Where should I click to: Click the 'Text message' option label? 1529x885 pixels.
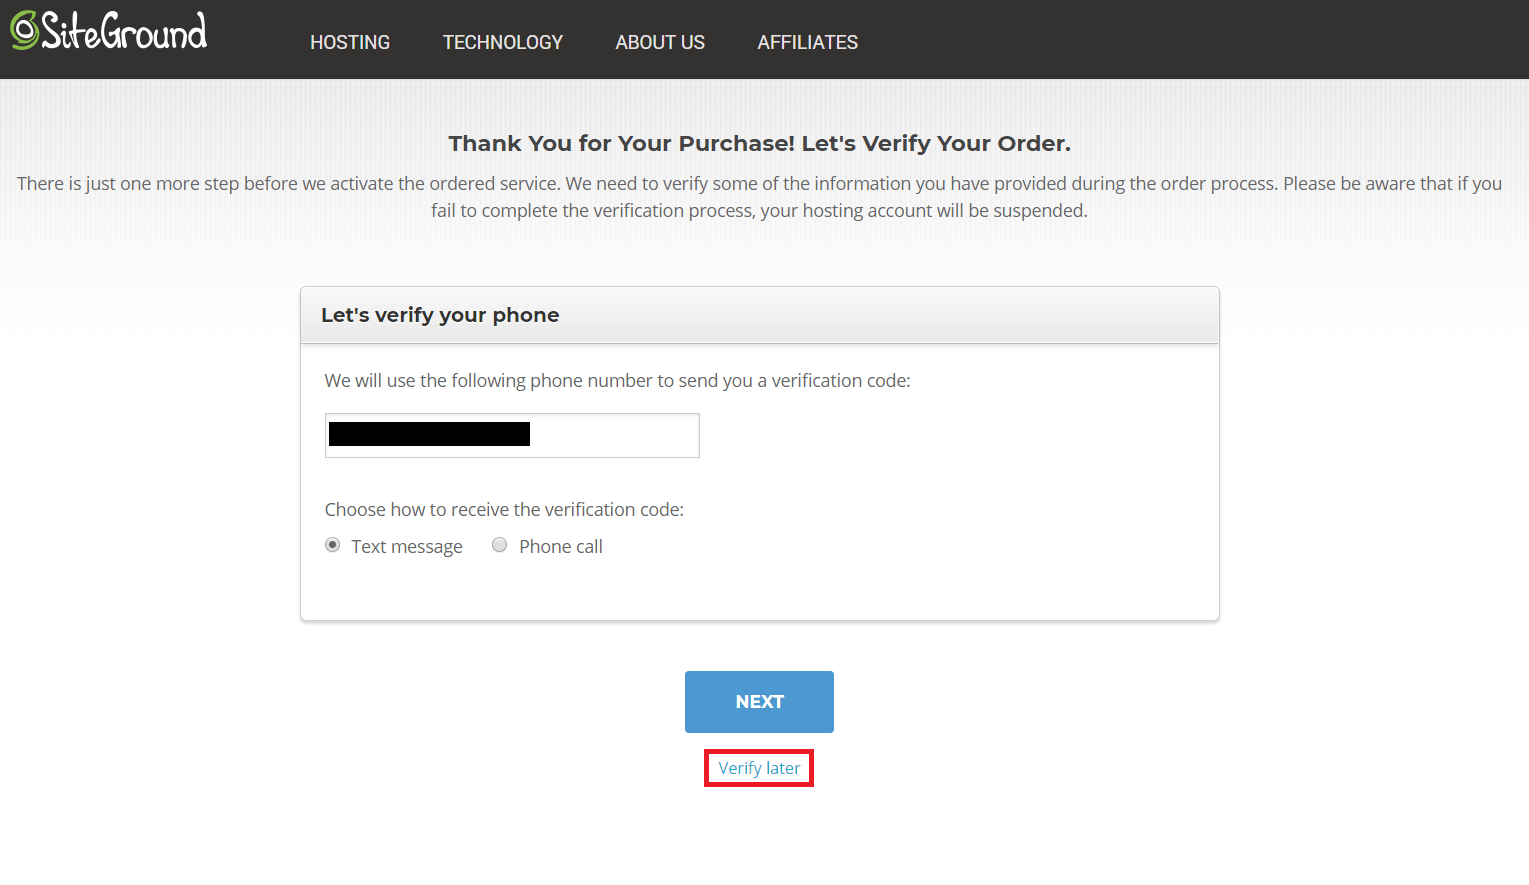point(407,546)
